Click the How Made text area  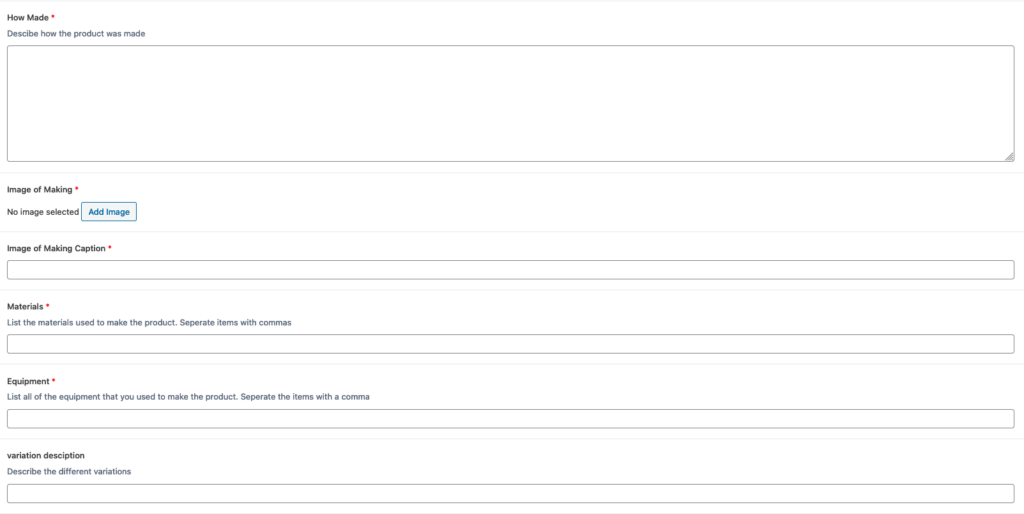point(510,103)
